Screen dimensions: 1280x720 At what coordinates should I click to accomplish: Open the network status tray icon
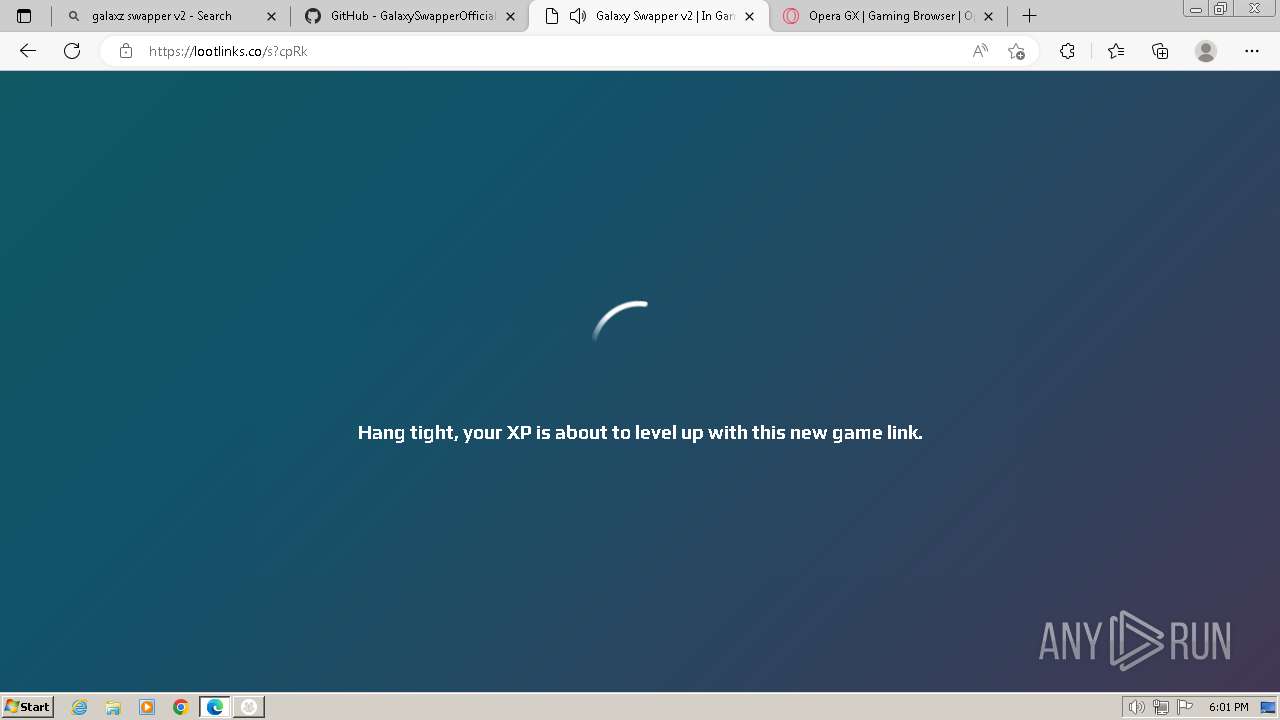click(1160, 707)
